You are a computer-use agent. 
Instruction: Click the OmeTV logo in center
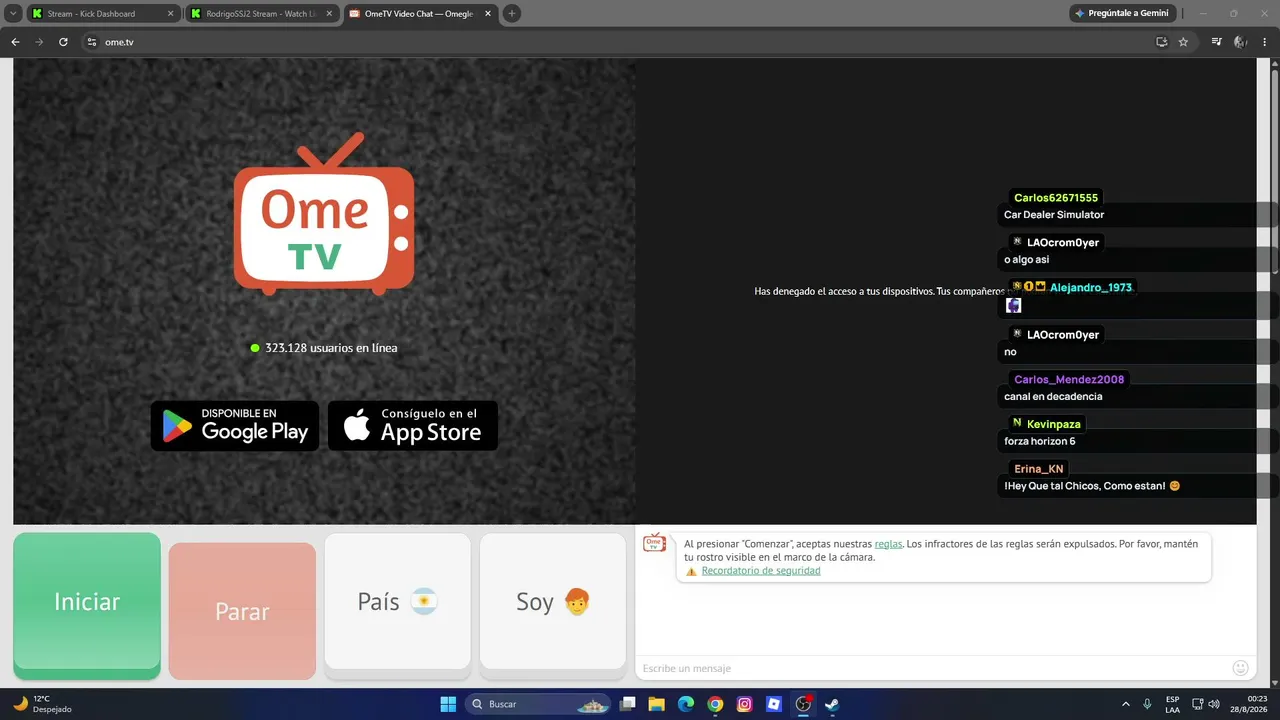[x=324, y=214]
